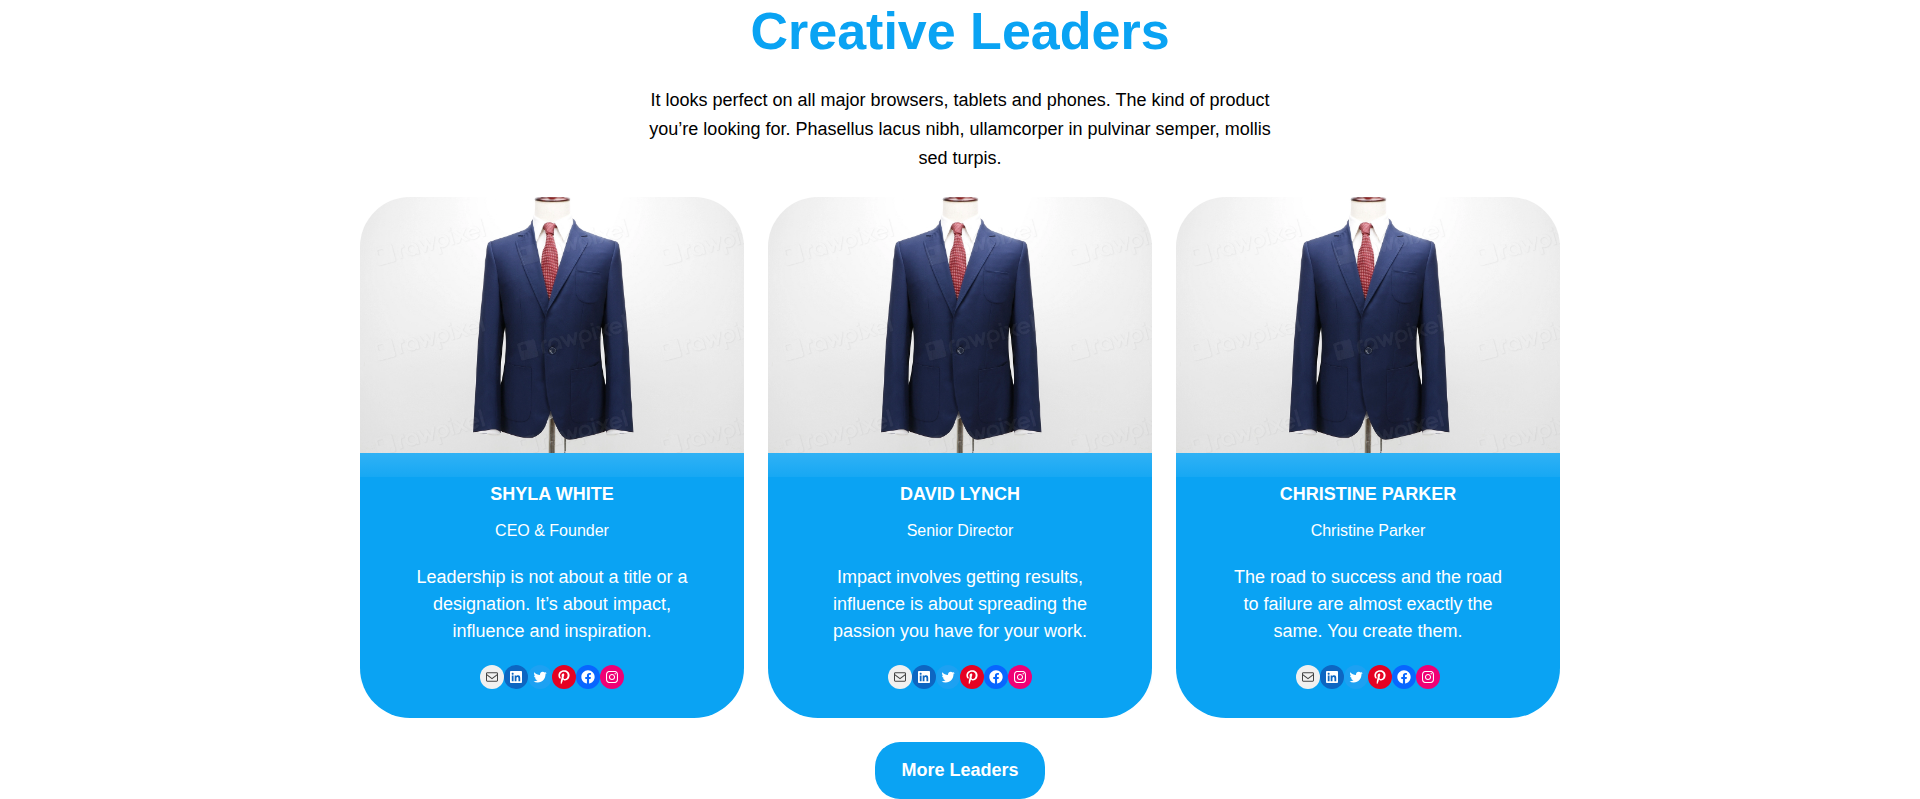Open Christine Parker's Instagram icon
The height and width of the screenshot is (799, 1920).
(x=1428, y=677)
